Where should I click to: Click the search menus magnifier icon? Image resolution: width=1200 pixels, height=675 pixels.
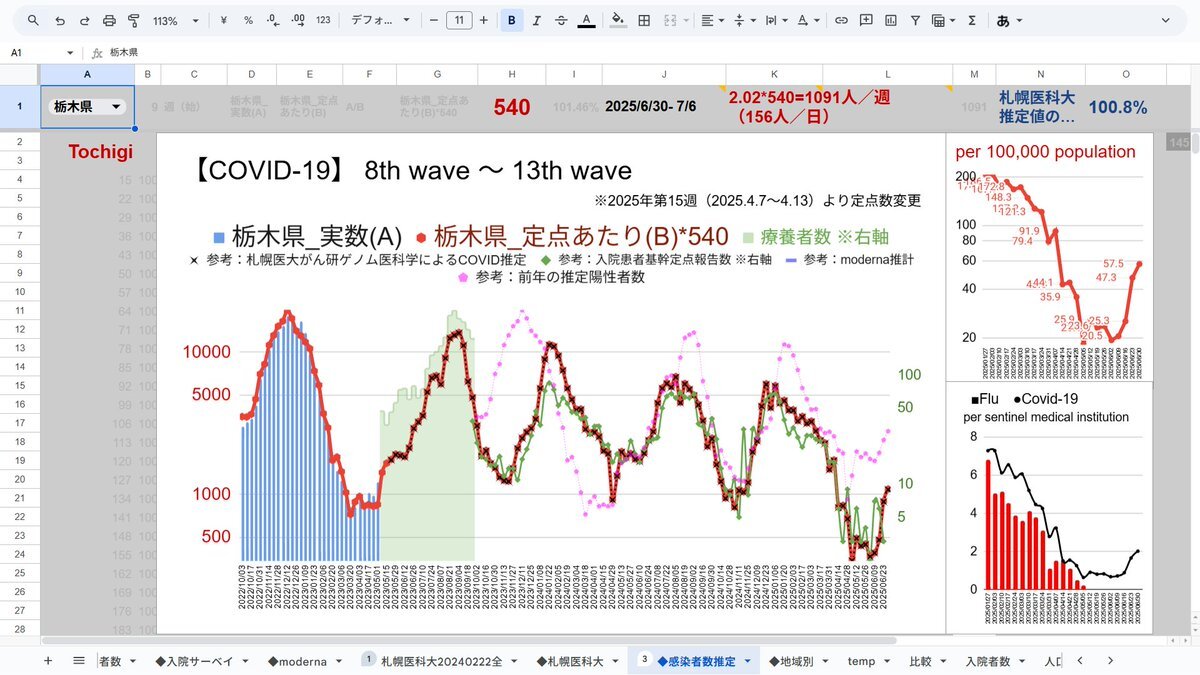[33, 20]
